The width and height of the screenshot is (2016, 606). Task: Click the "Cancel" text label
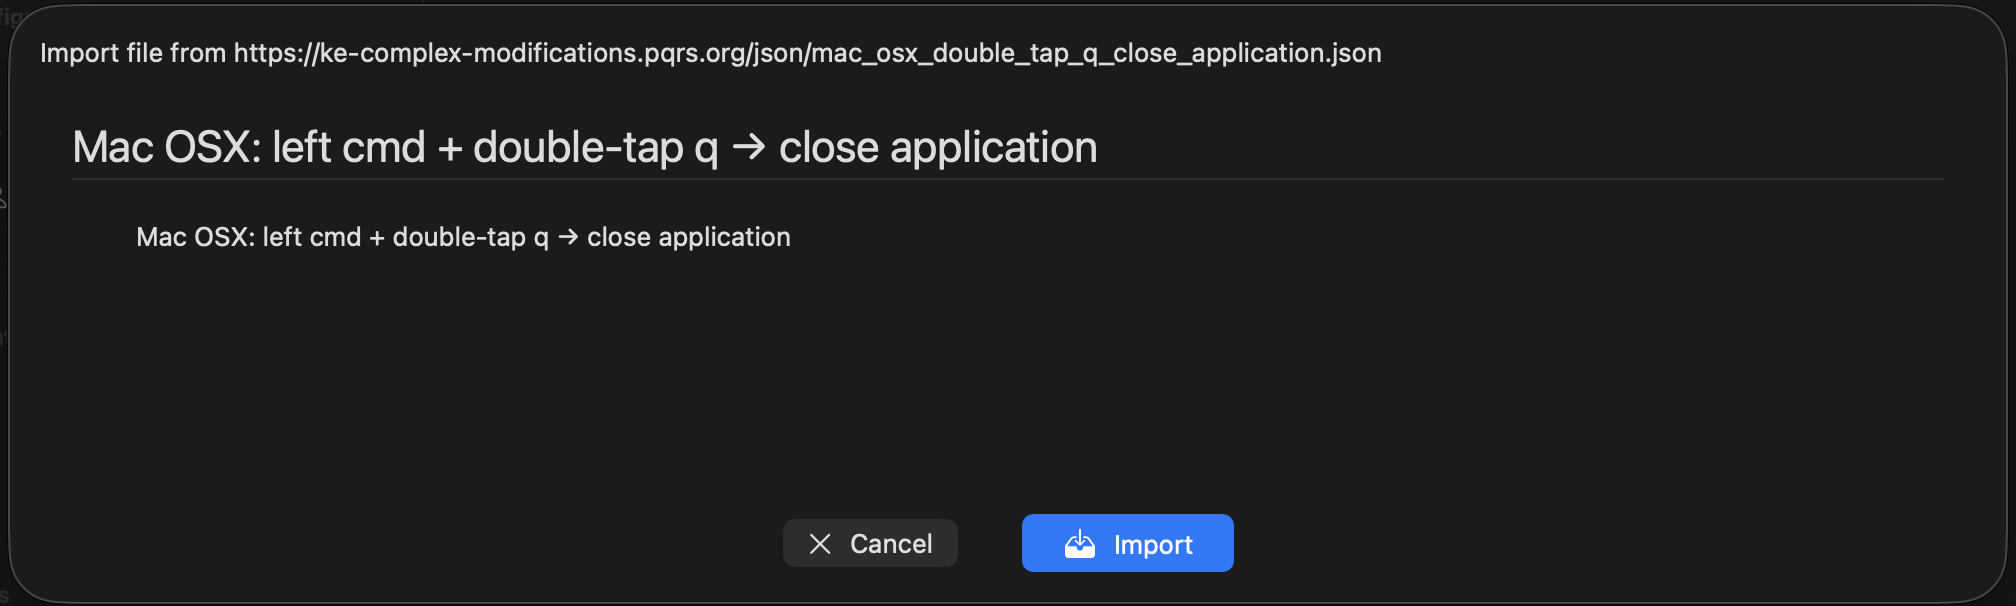coord(891,544)
